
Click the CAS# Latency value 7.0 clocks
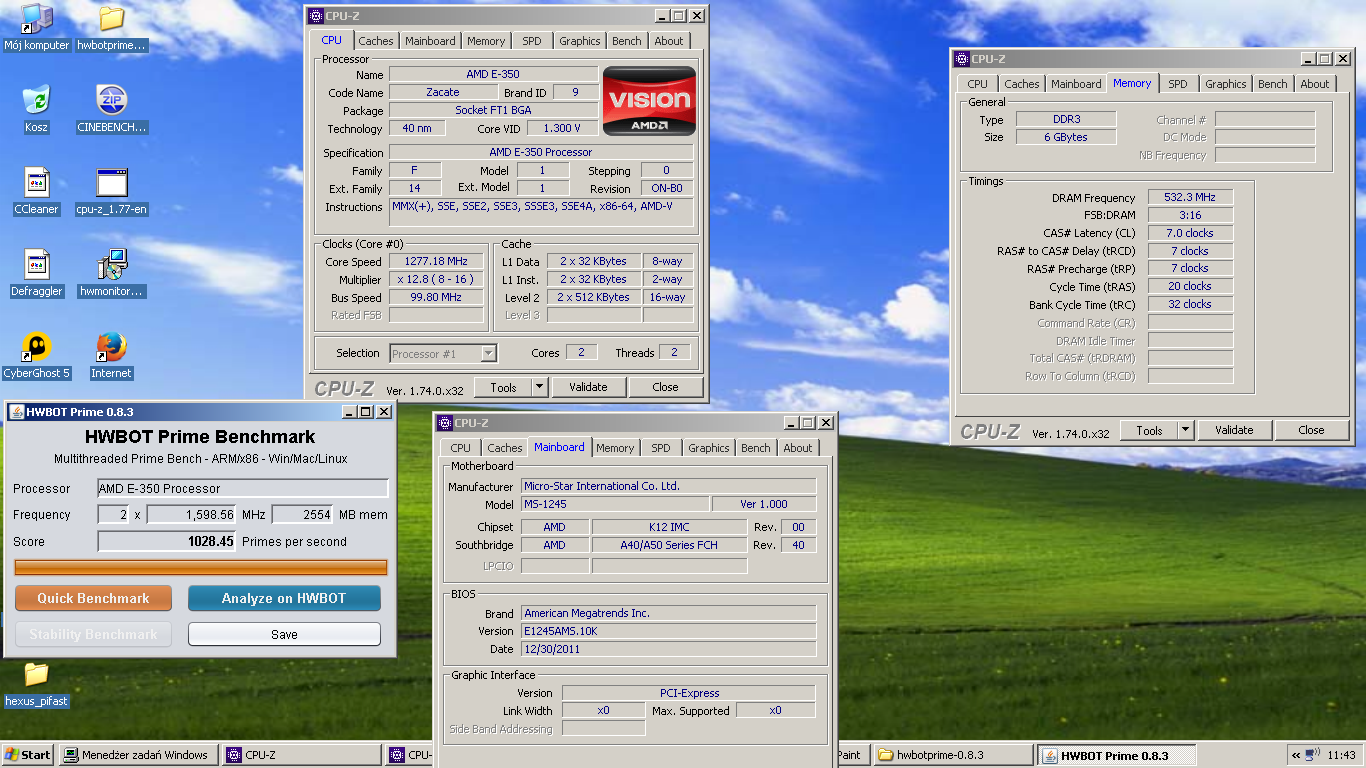click(1190, 233)
